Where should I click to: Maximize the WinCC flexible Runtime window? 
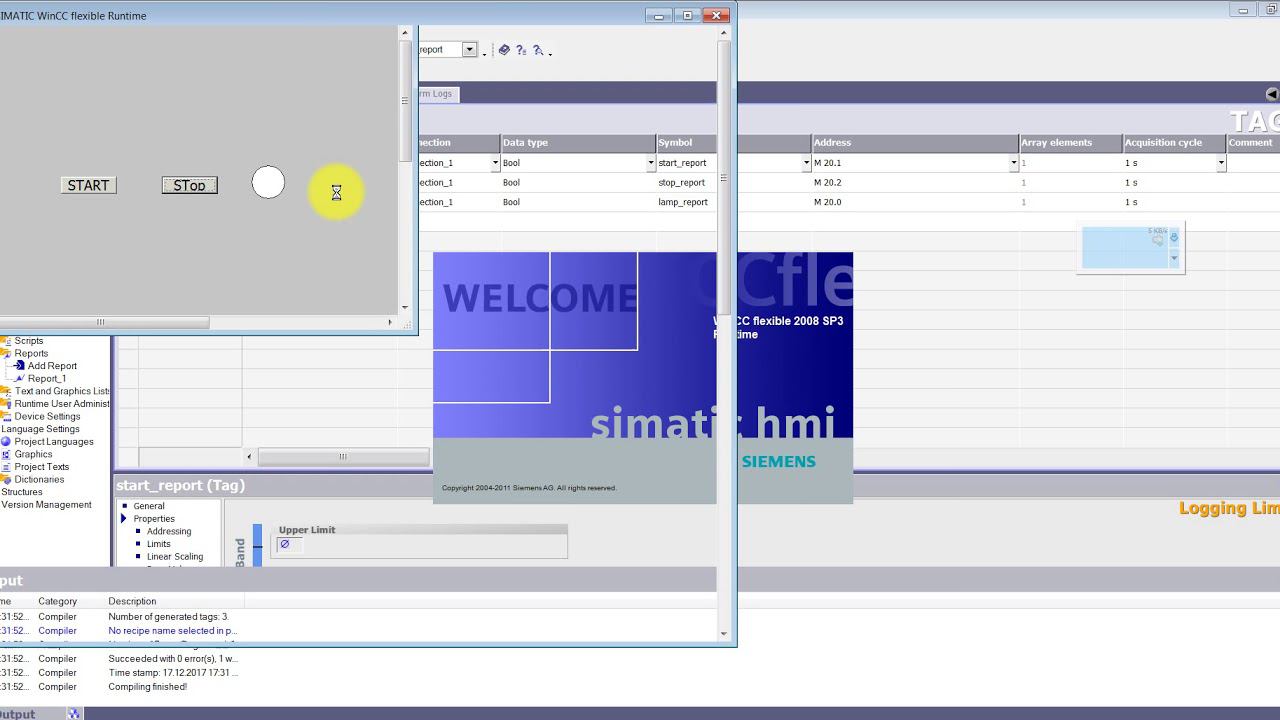(687, 15)
